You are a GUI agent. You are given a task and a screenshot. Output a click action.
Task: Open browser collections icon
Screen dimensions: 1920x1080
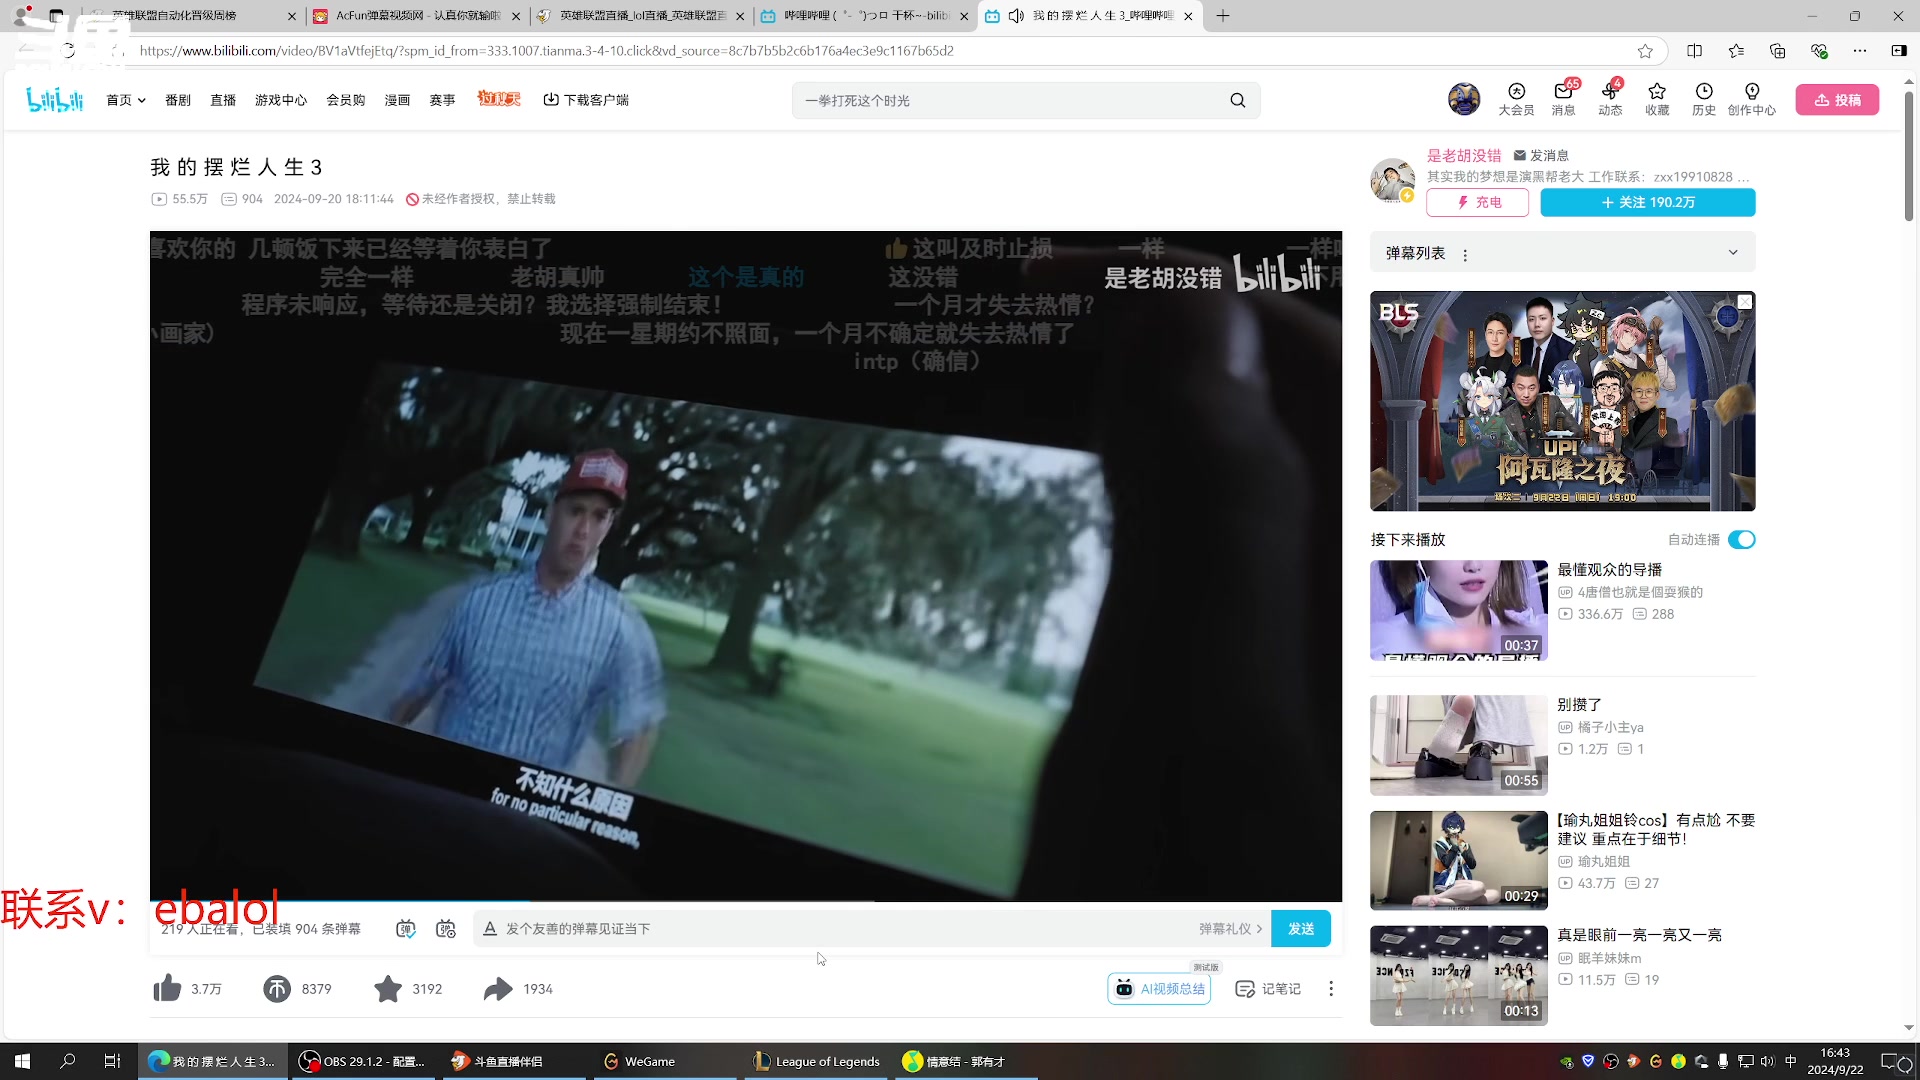1777,51
